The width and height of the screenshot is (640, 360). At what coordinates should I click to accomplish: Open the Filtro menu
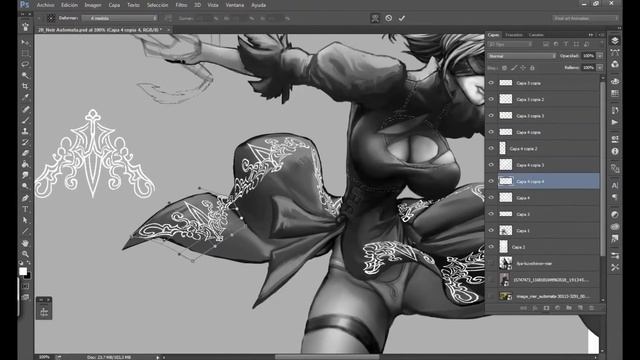[181, 5]
